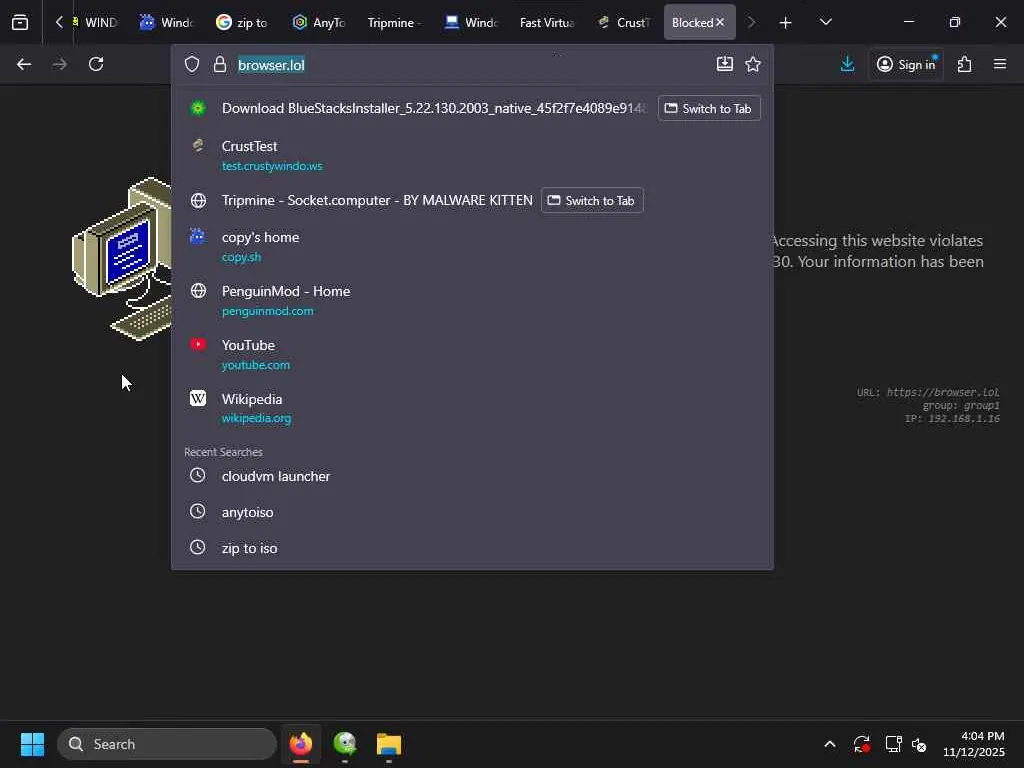The height and width of the screenshot is (768, 1024).
Task: Open test.crustywindo.ws link
Action: coord(272,166)
